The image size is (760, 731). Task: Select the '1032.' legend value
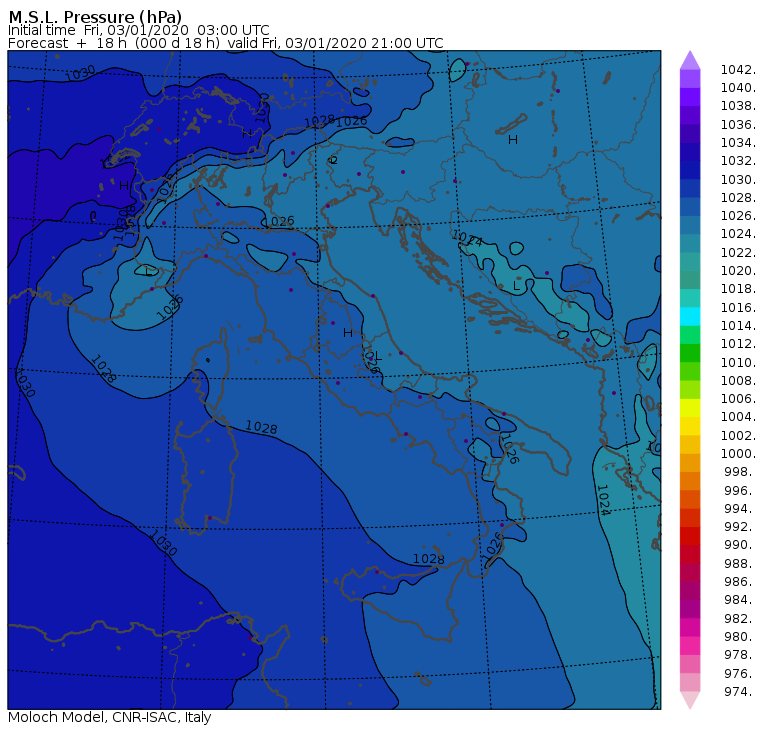tap(738, 161)
